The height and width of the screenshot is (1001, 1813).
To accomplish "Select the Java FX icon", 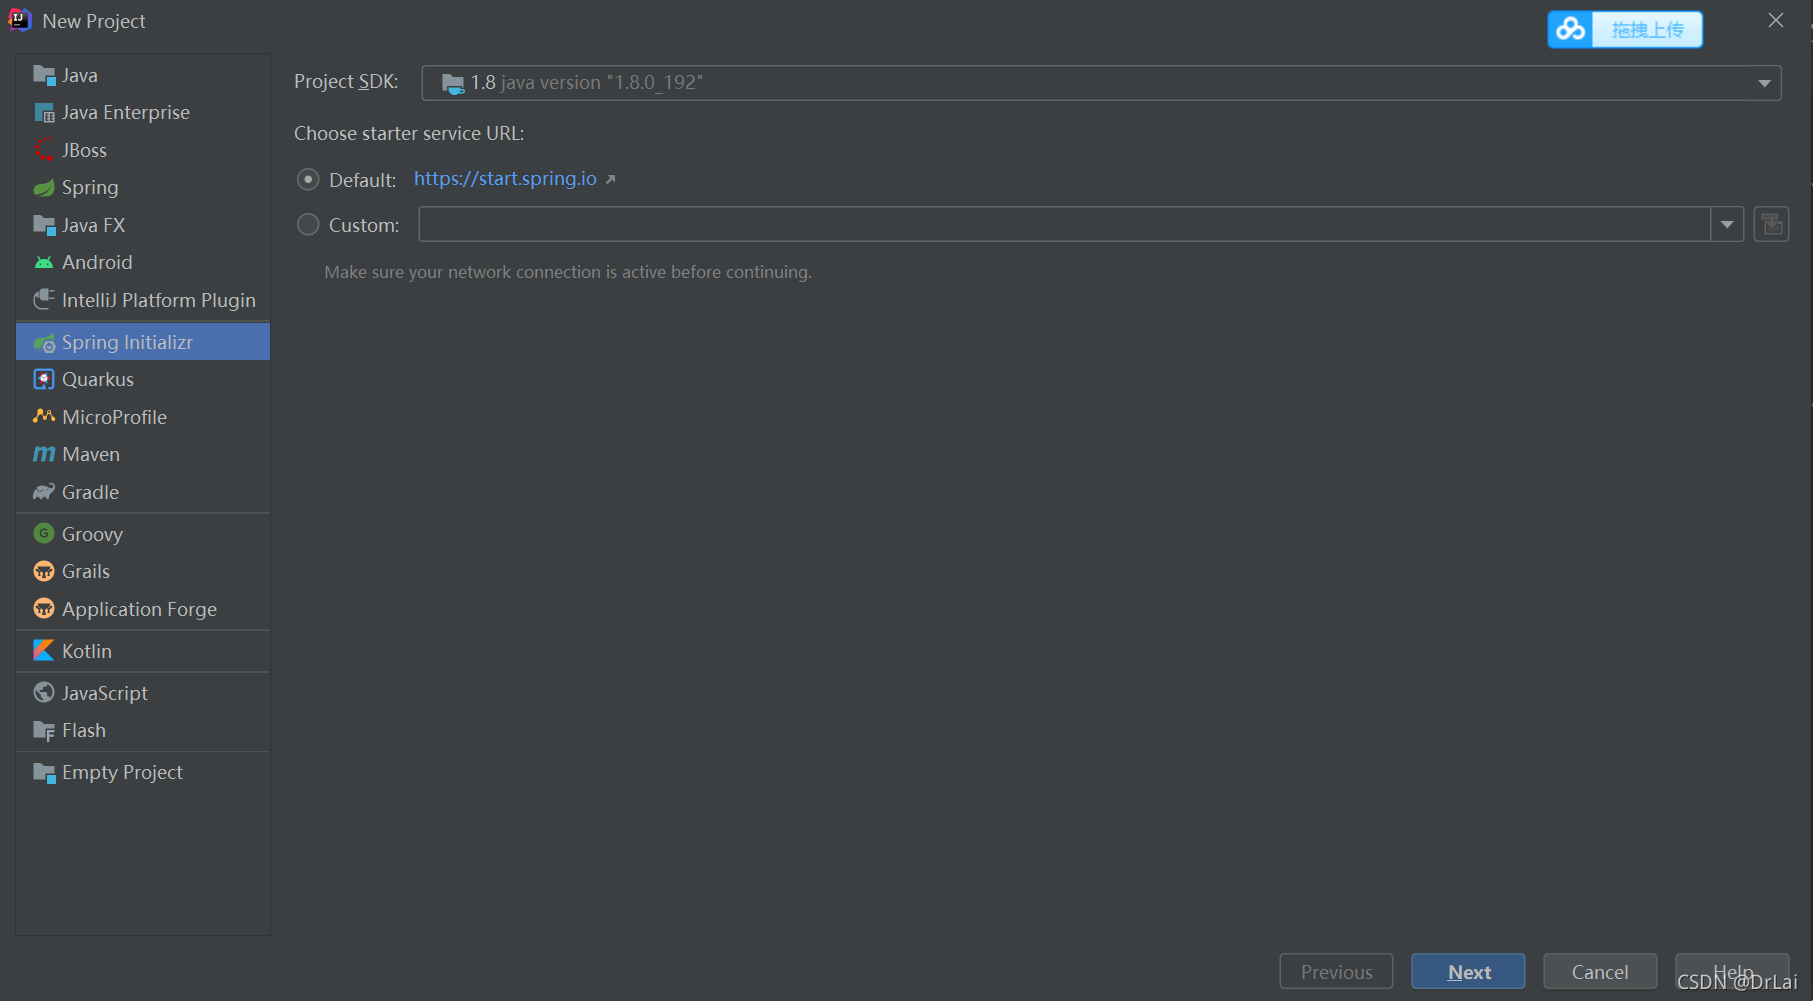I will click(x=44, y=225).
